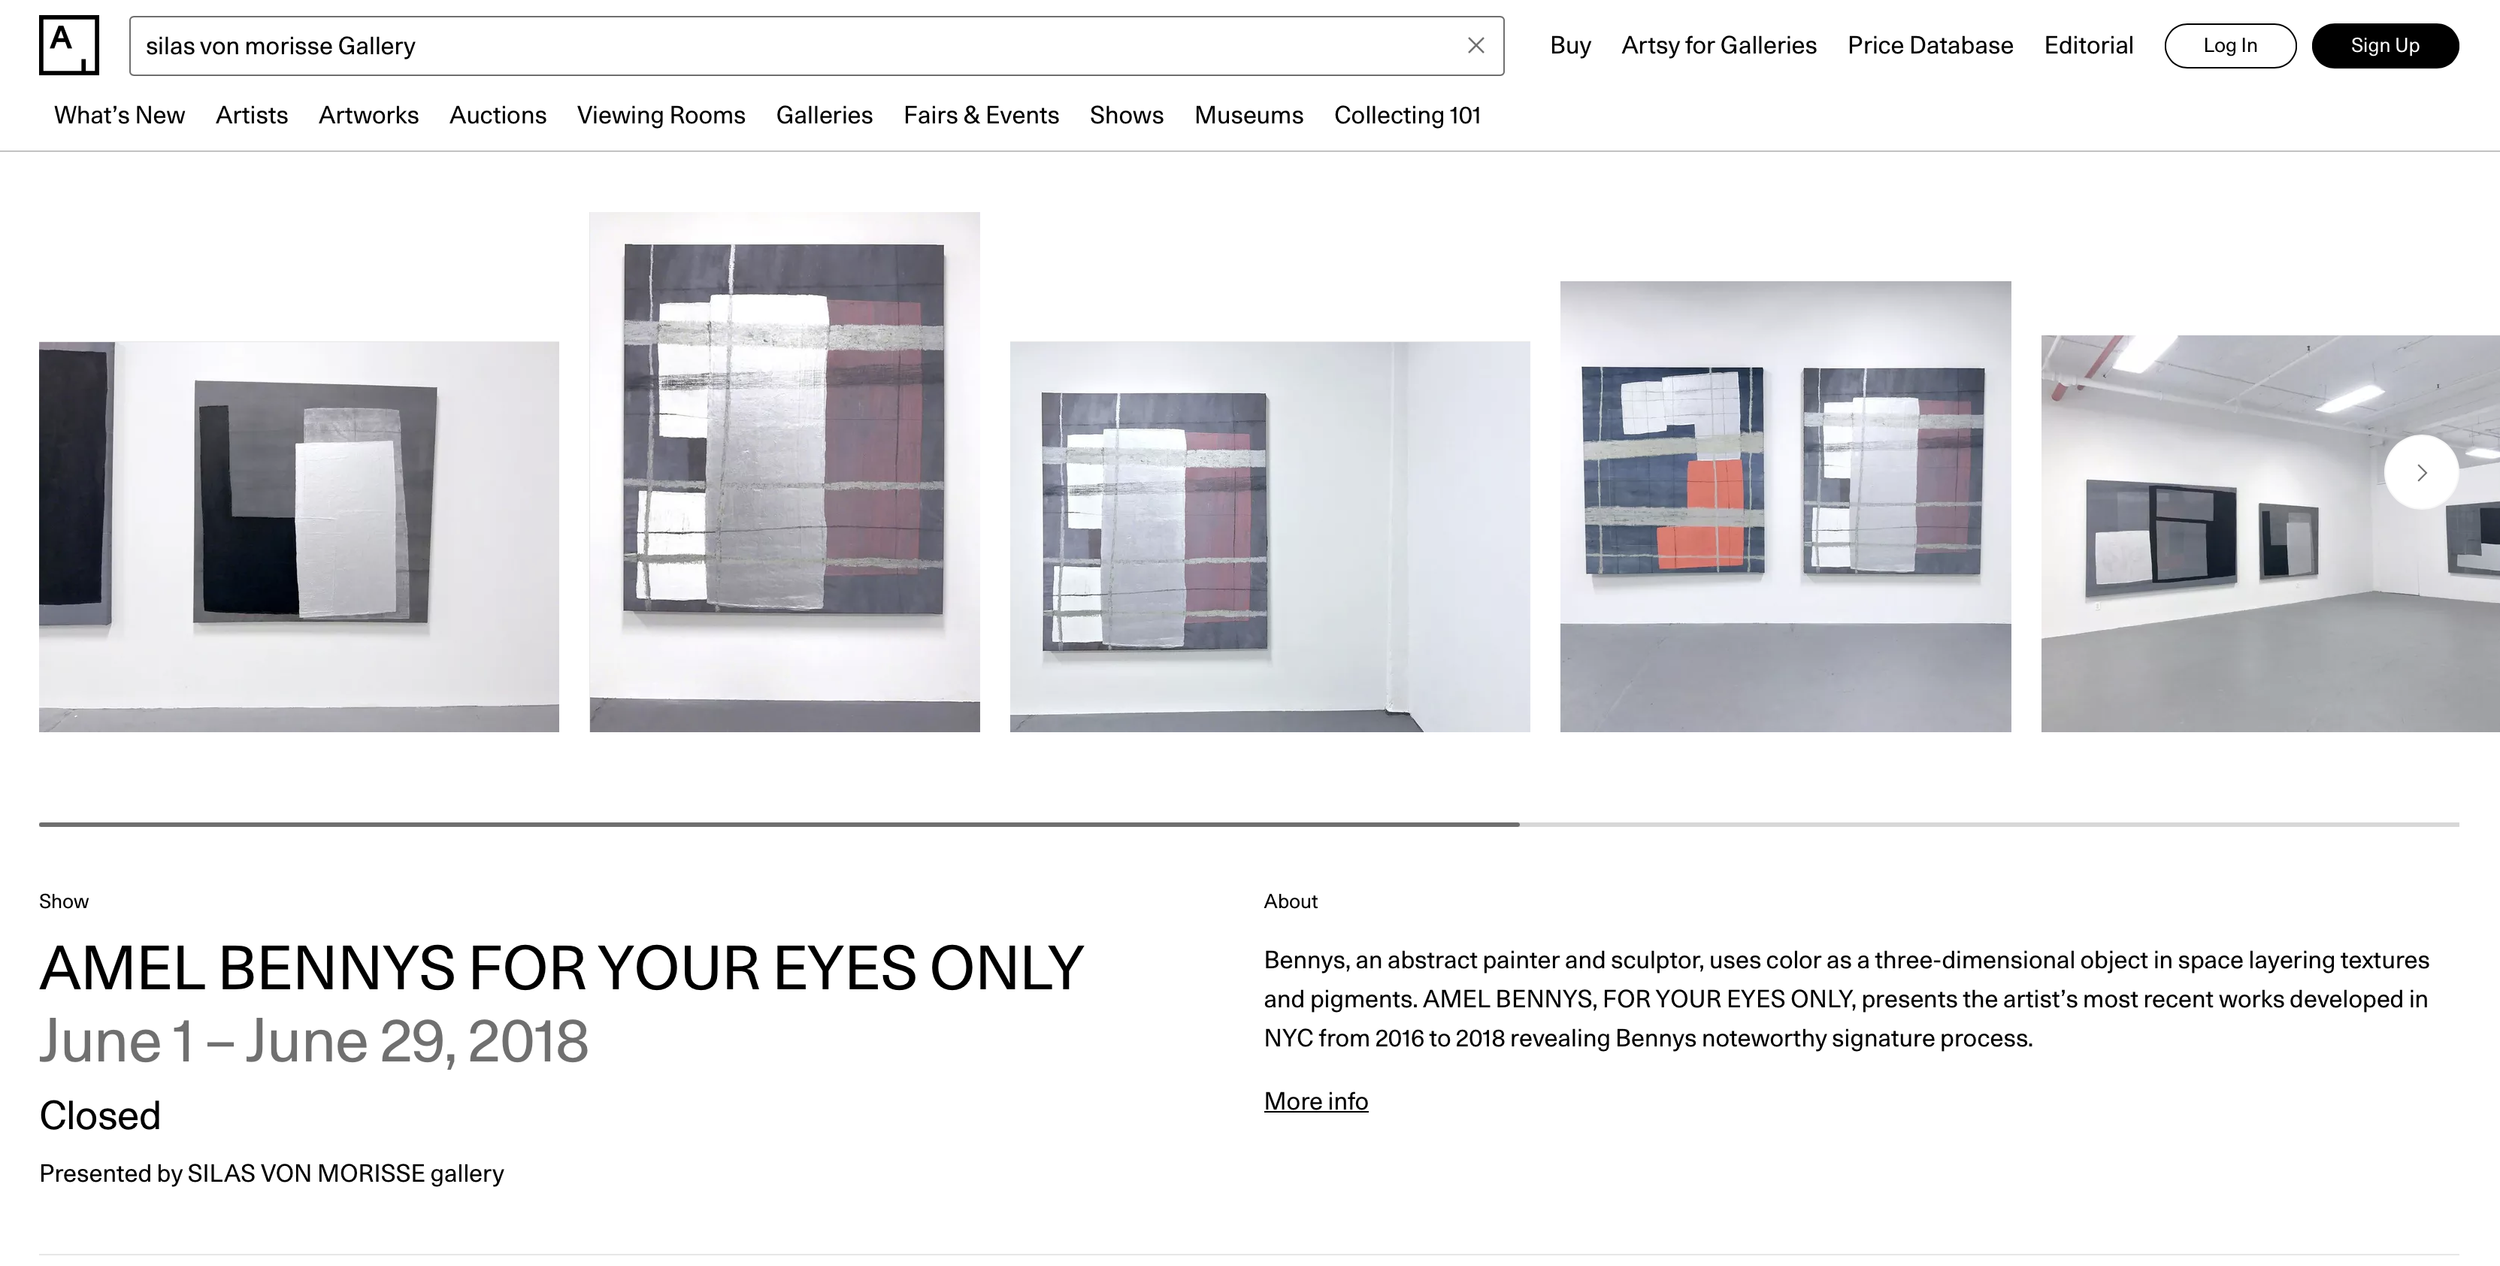Open Fairs & Events
The image size is (2500, 1266).
(x=981, y=115)
